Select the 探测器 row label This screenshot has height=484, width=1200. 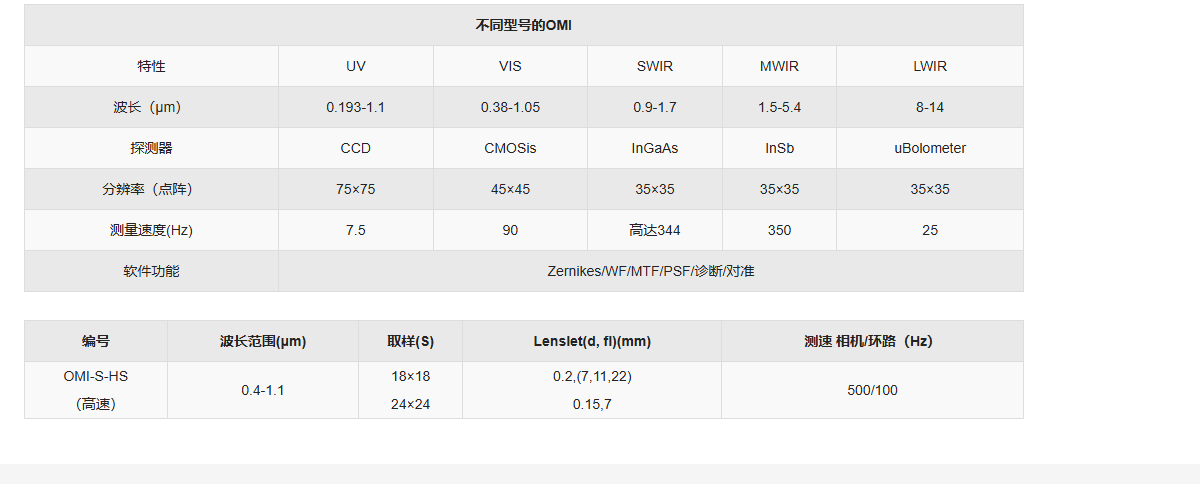tap(151, 148)
